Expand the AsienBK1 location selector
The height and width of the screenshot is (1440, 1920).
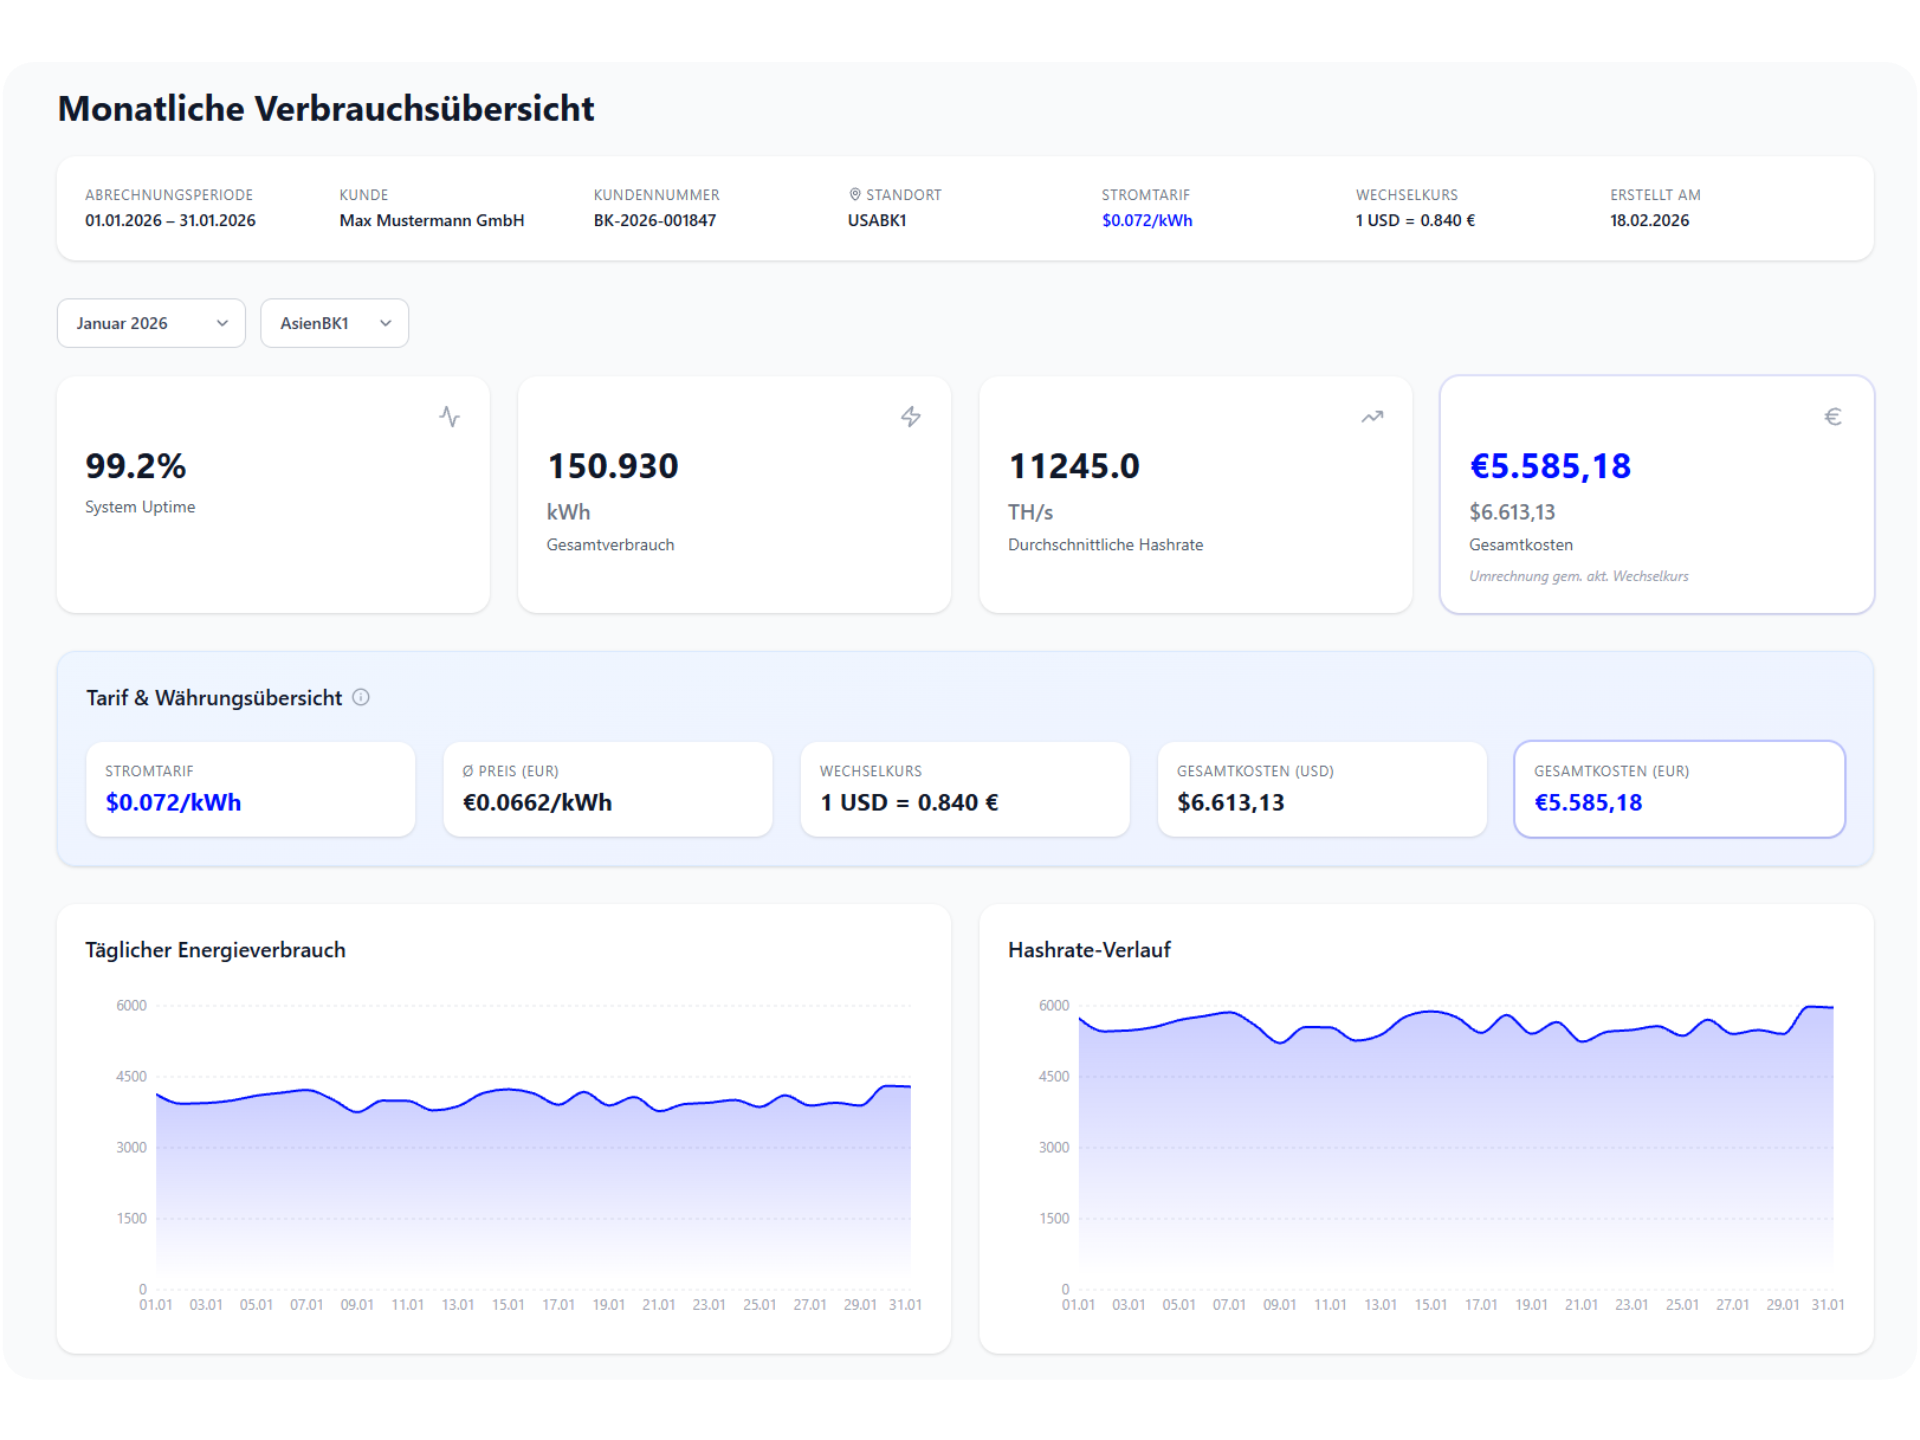pyautogui.click(x=334, y=322)
